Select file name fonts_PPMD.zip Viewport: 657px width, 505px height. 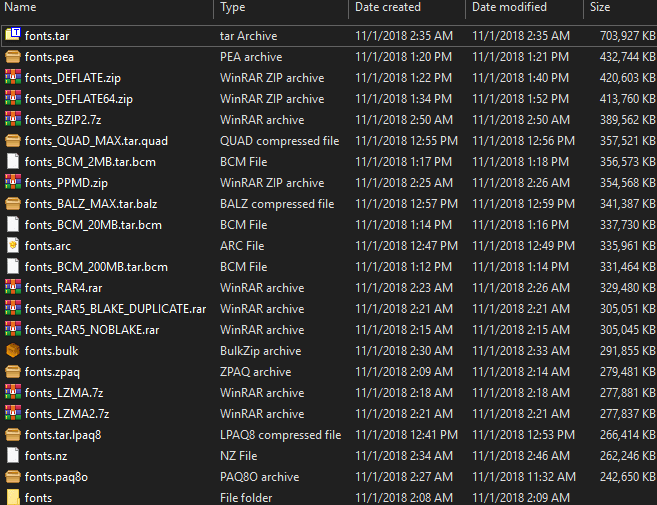66,183
